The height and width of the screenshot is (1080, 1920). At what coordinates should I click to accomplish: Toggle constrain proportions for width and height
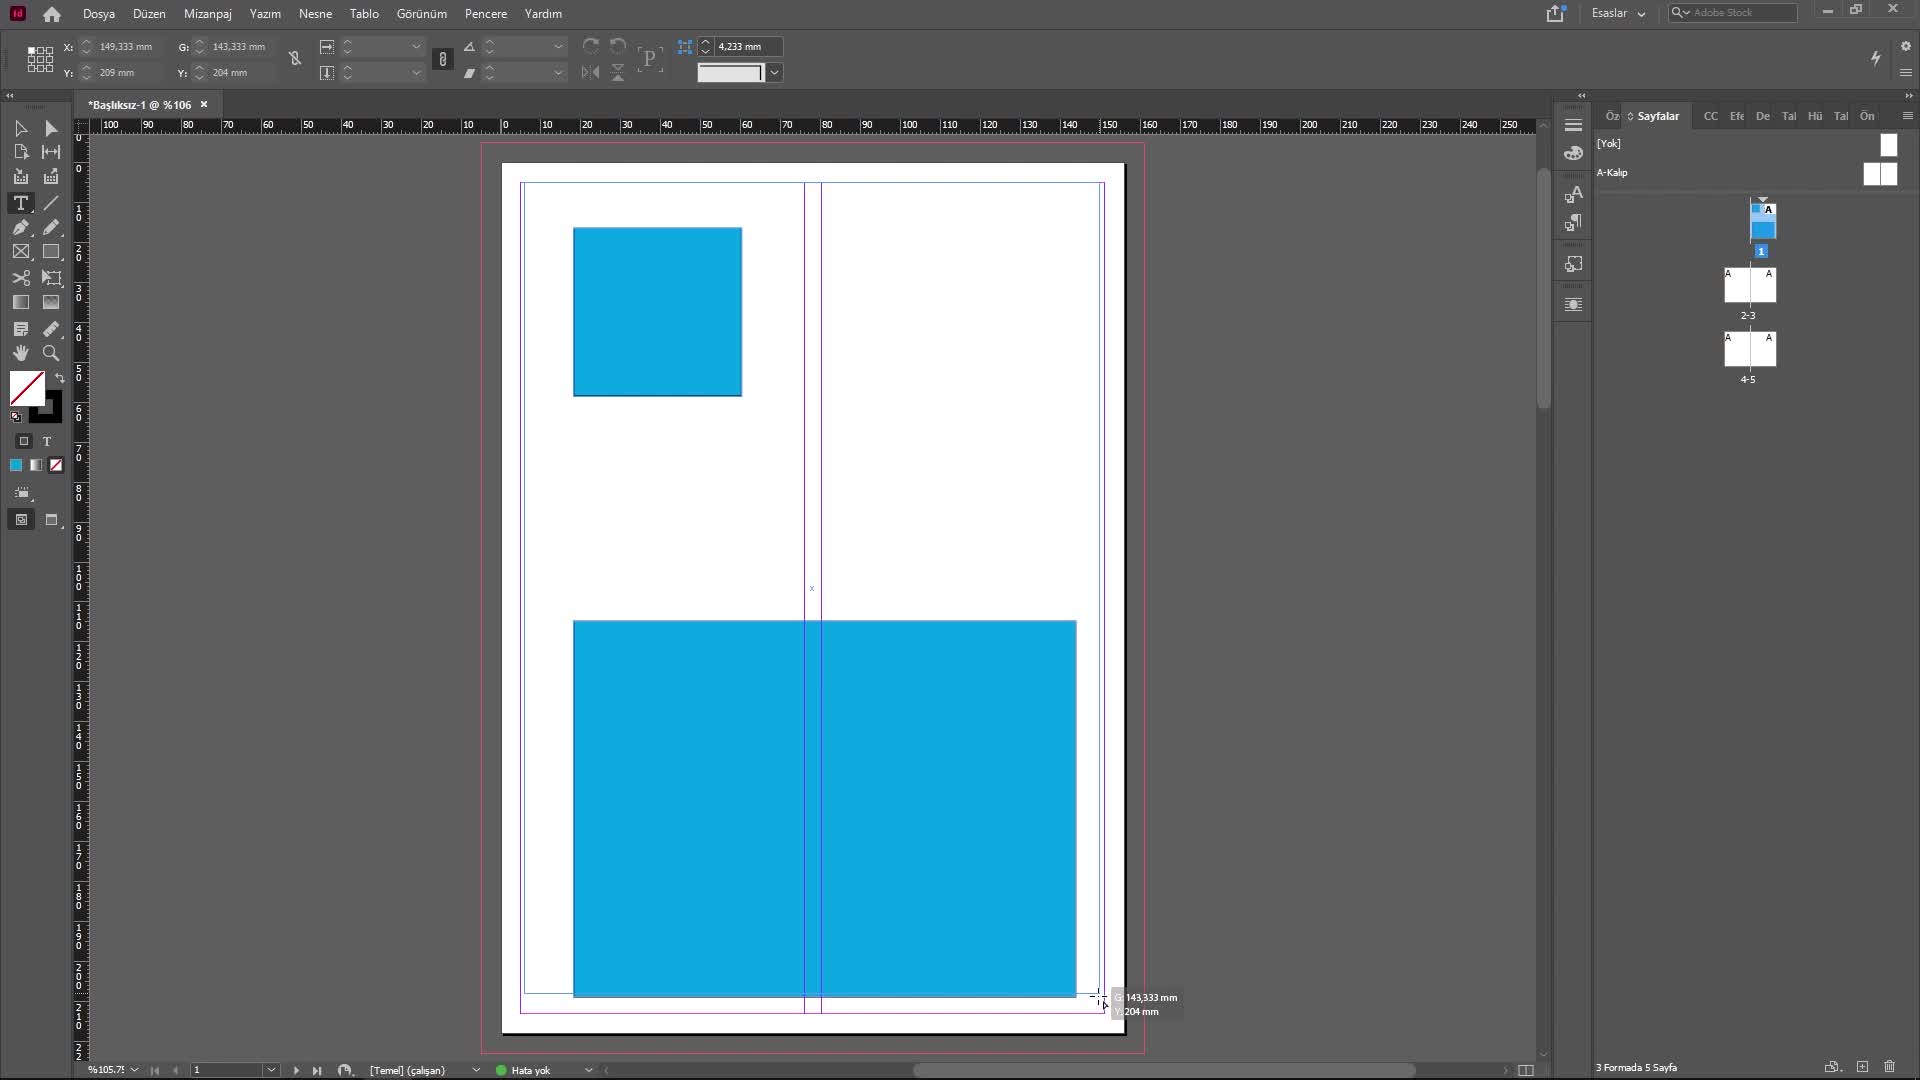295,59
